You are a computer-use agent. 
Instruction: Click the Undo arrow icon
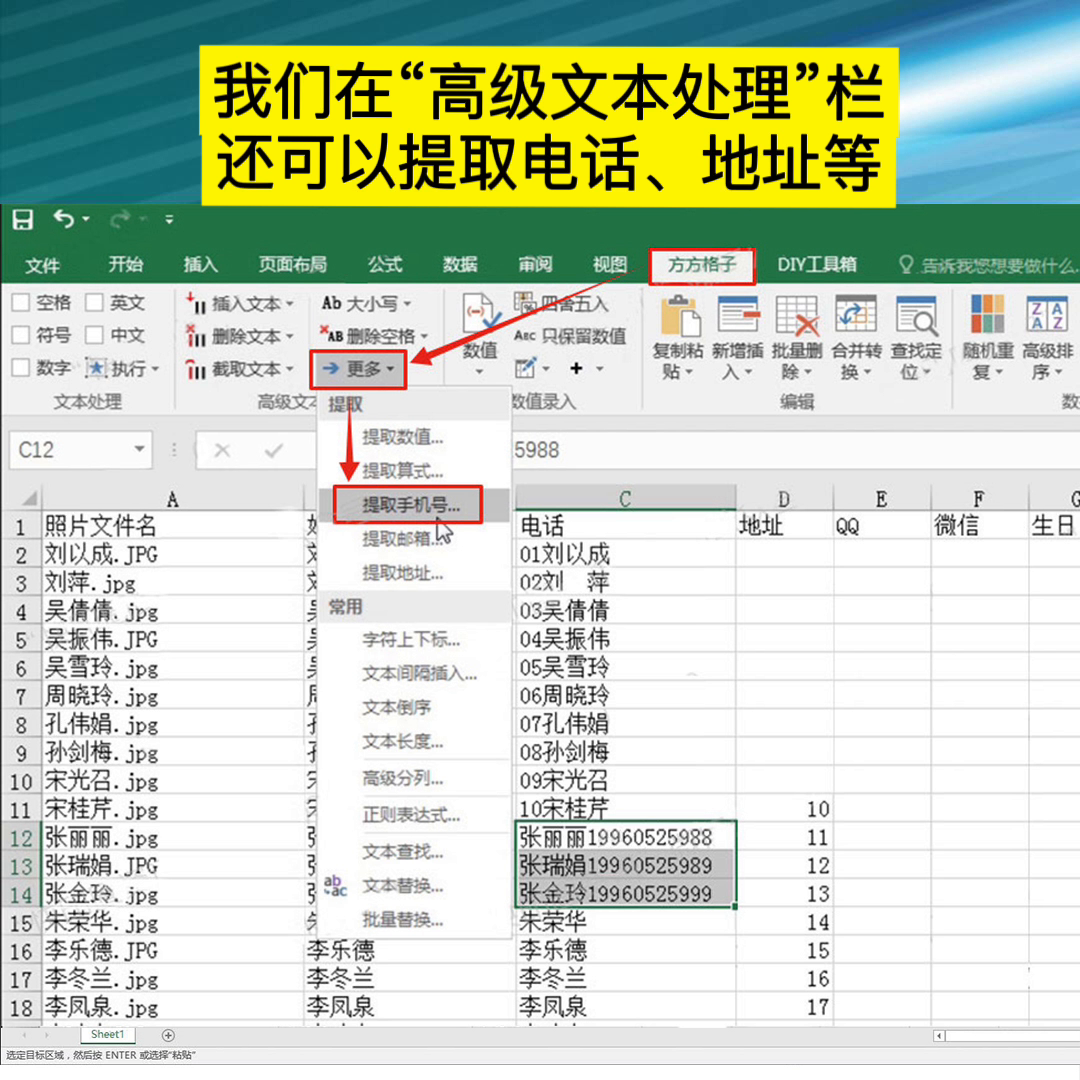click(64, 219)
